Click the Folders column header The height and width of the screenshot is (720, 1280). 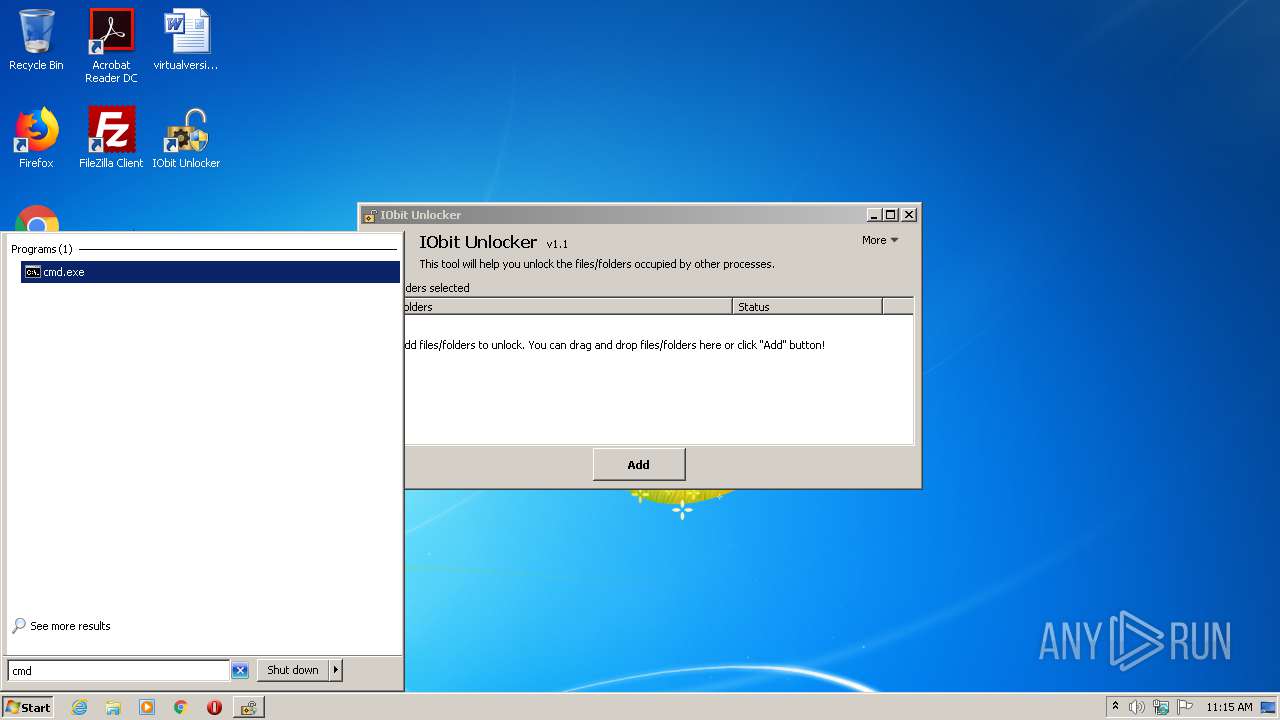pos(568,307)
